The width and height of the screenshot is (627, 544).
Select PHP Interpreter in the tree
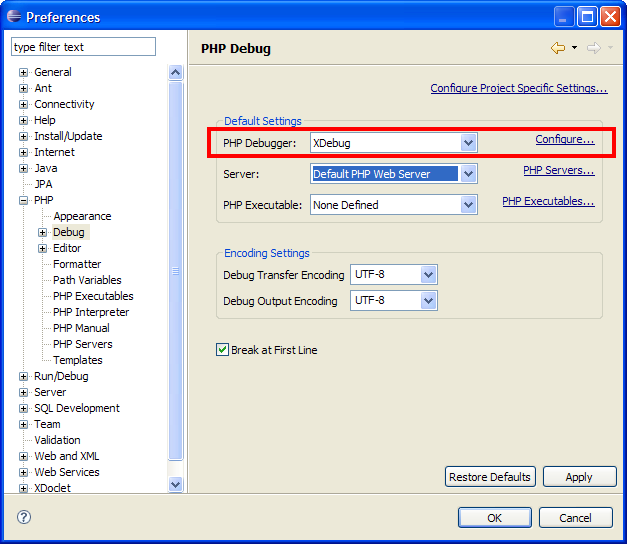tap(91, 312)
